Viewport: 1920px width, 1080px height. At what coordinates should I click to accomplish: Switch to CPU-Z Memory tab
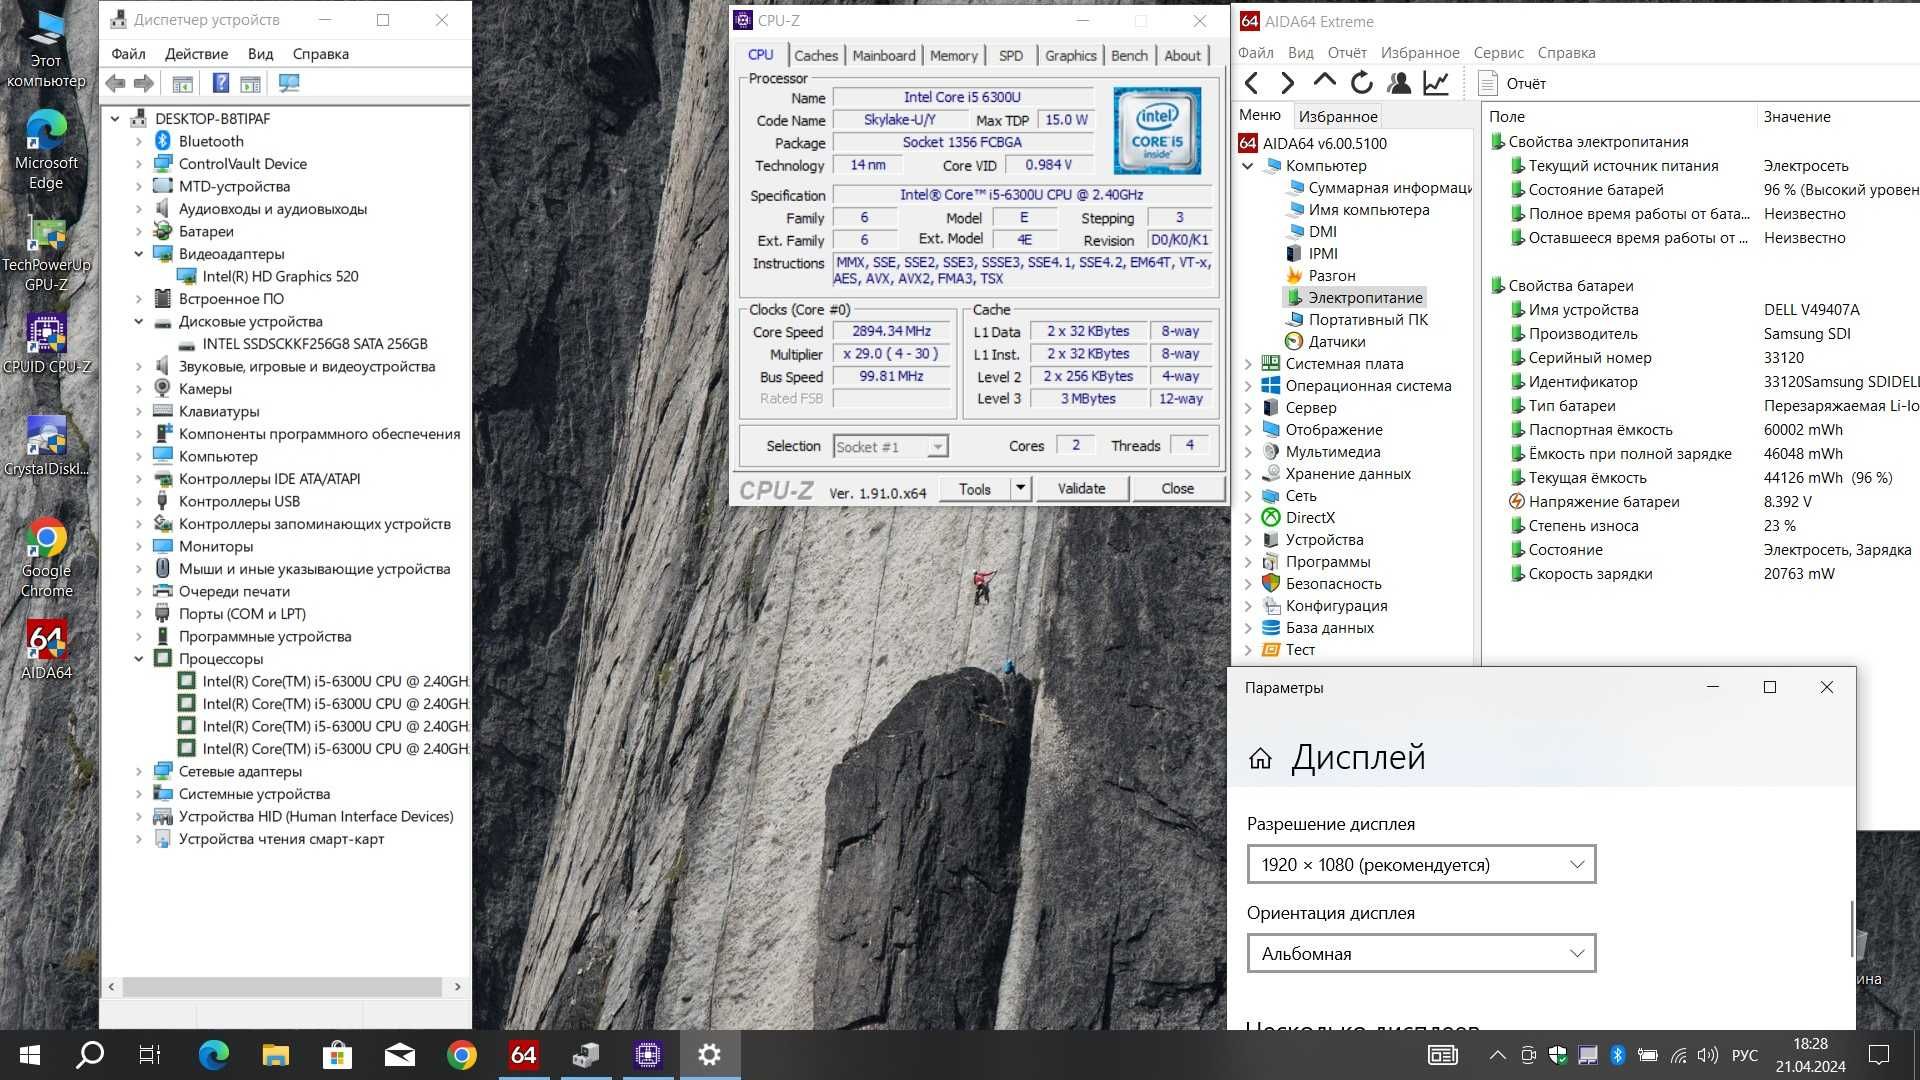(x=954, y=55)
